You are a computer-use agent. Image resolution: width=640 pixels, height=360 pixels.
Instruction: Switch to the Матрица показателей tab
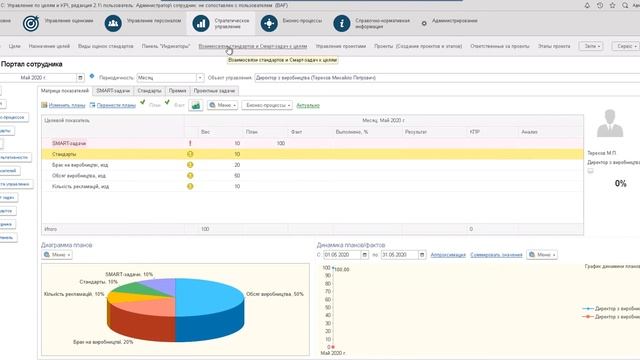pyautogui.click(x=65, y=91)
